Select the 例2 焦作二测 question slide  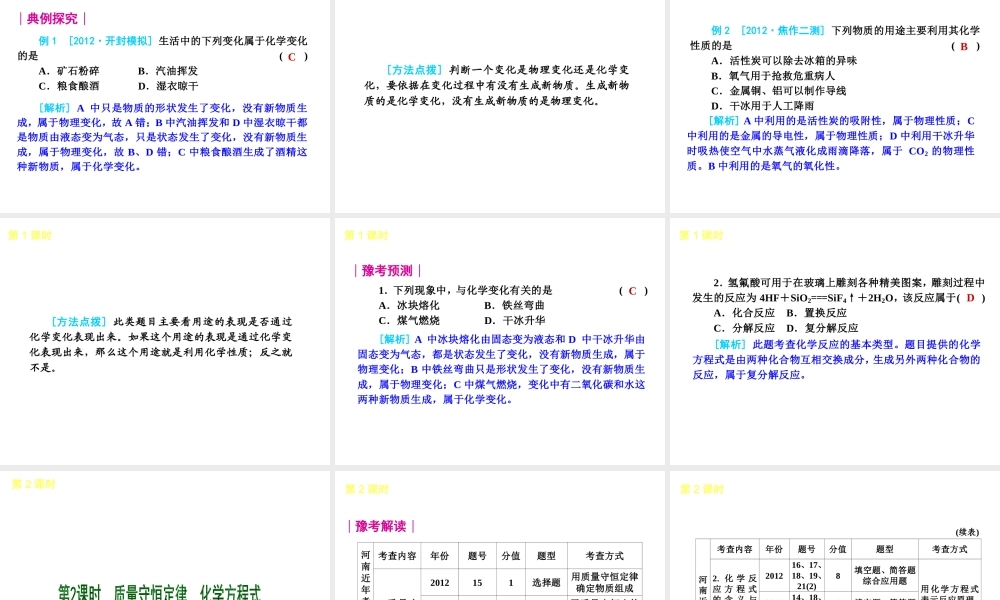[835, 106]
